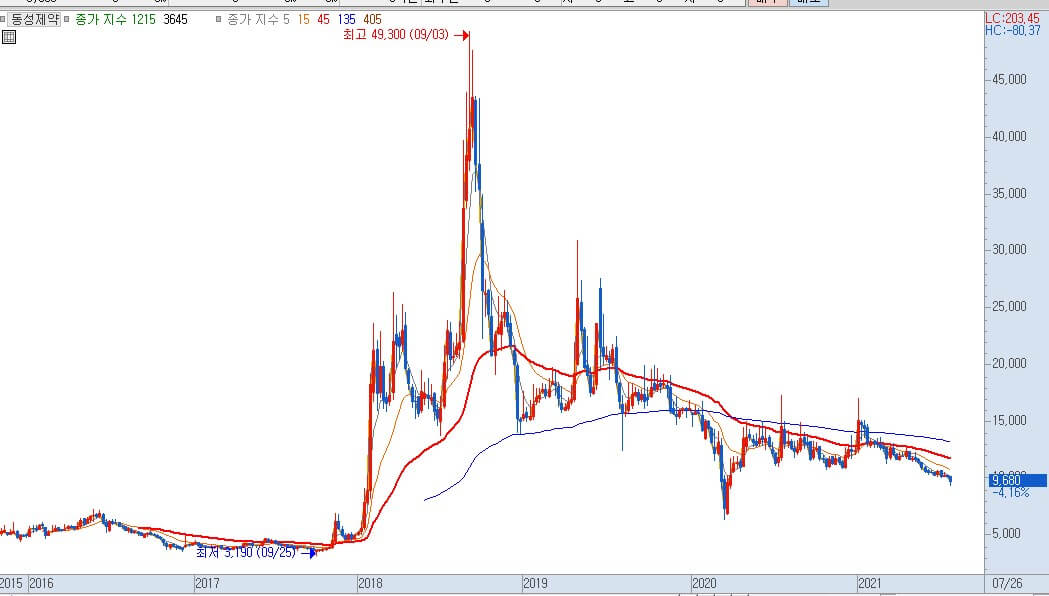This screenshot has height=596, width=1049.
Task: Click the 최고 49,300 (09/03) high label
Action: pos(395,35)
